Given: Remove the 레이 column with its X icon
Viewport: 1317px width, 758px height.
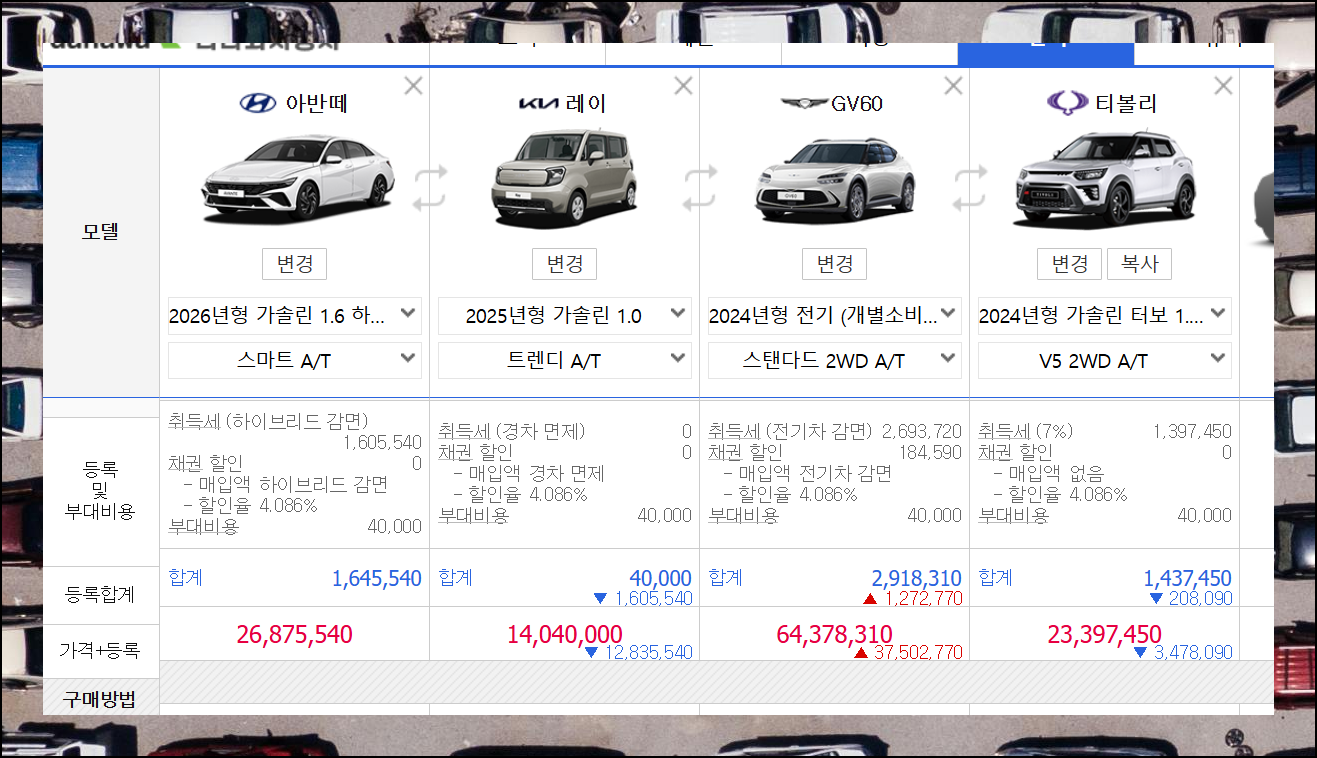Looking at the screenshot, I should point(683,86).
